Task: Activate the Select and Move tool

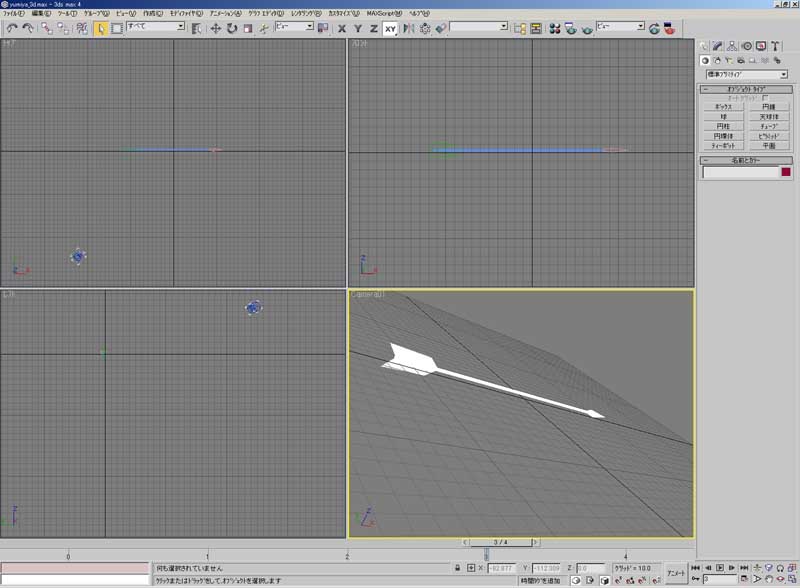Action: pos(215,28)
